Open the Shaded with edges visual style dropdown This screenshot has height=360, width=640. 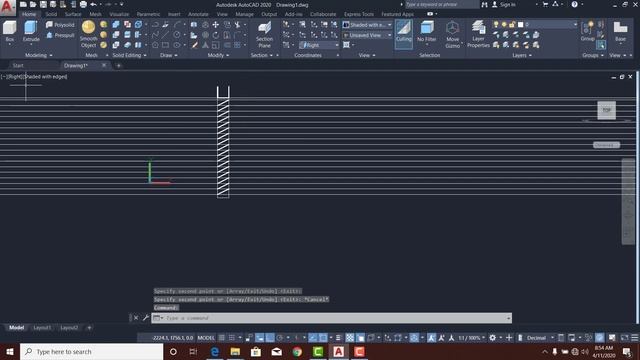click(x=367, y=25)
